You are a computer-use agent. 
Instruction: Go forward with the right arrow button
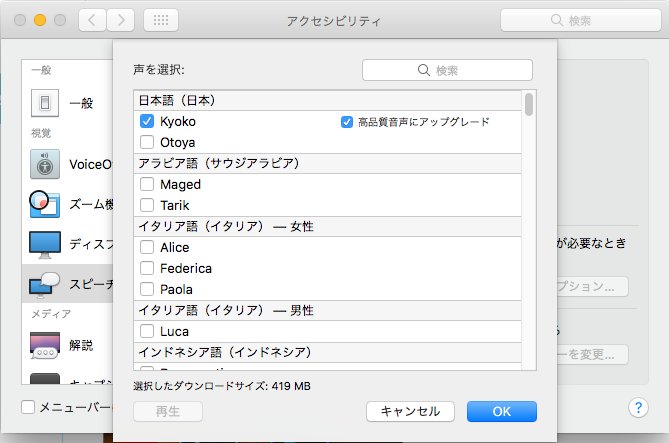pyautogui.click(x=121, y=20)
